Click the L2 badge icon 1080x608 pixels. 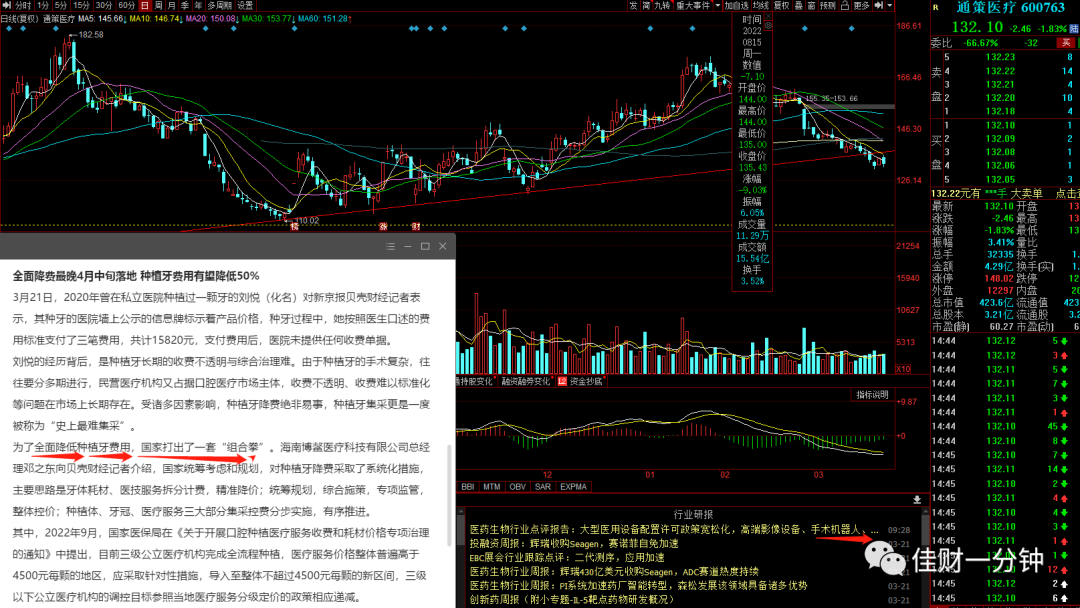562,381
